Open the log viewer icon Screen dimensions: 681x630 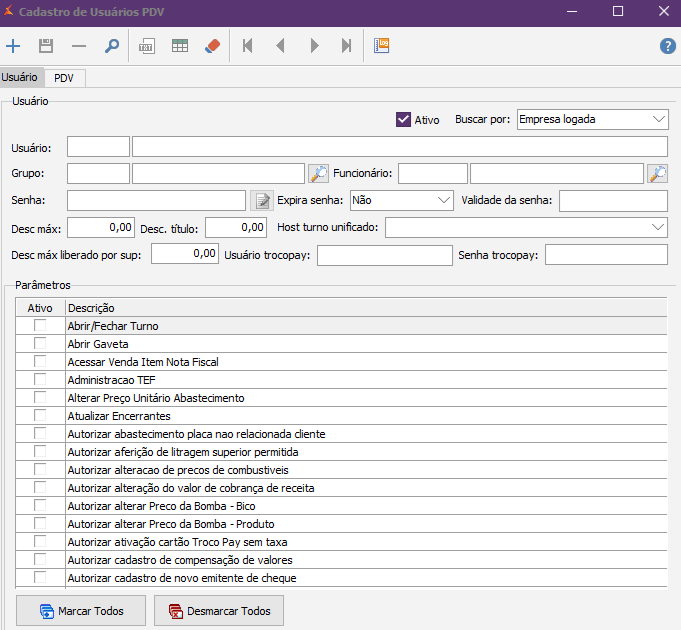coord(382,46)
